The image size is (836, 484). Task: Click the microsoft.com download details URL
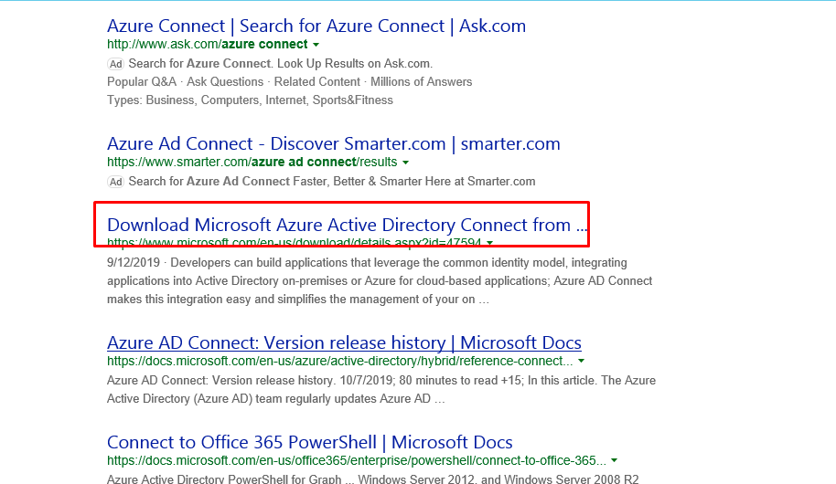(x=294, y=242)
